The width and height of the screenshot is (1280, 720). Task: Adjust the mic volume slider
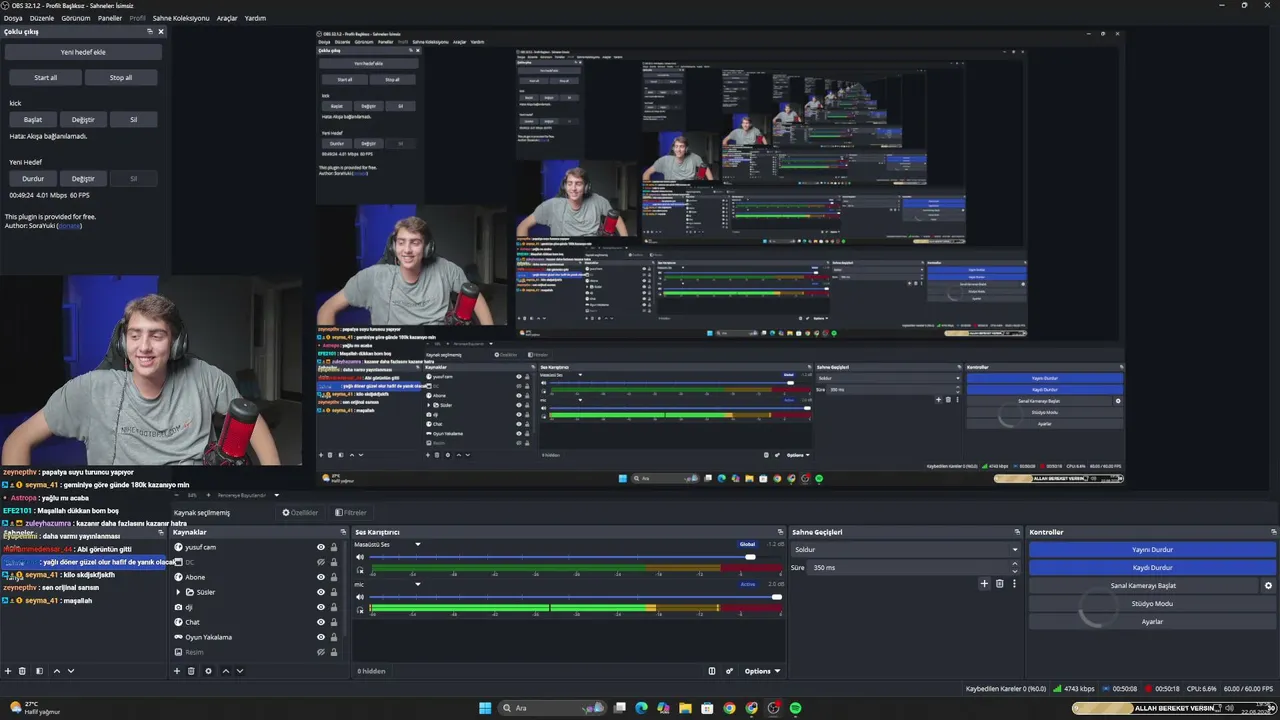576,597
